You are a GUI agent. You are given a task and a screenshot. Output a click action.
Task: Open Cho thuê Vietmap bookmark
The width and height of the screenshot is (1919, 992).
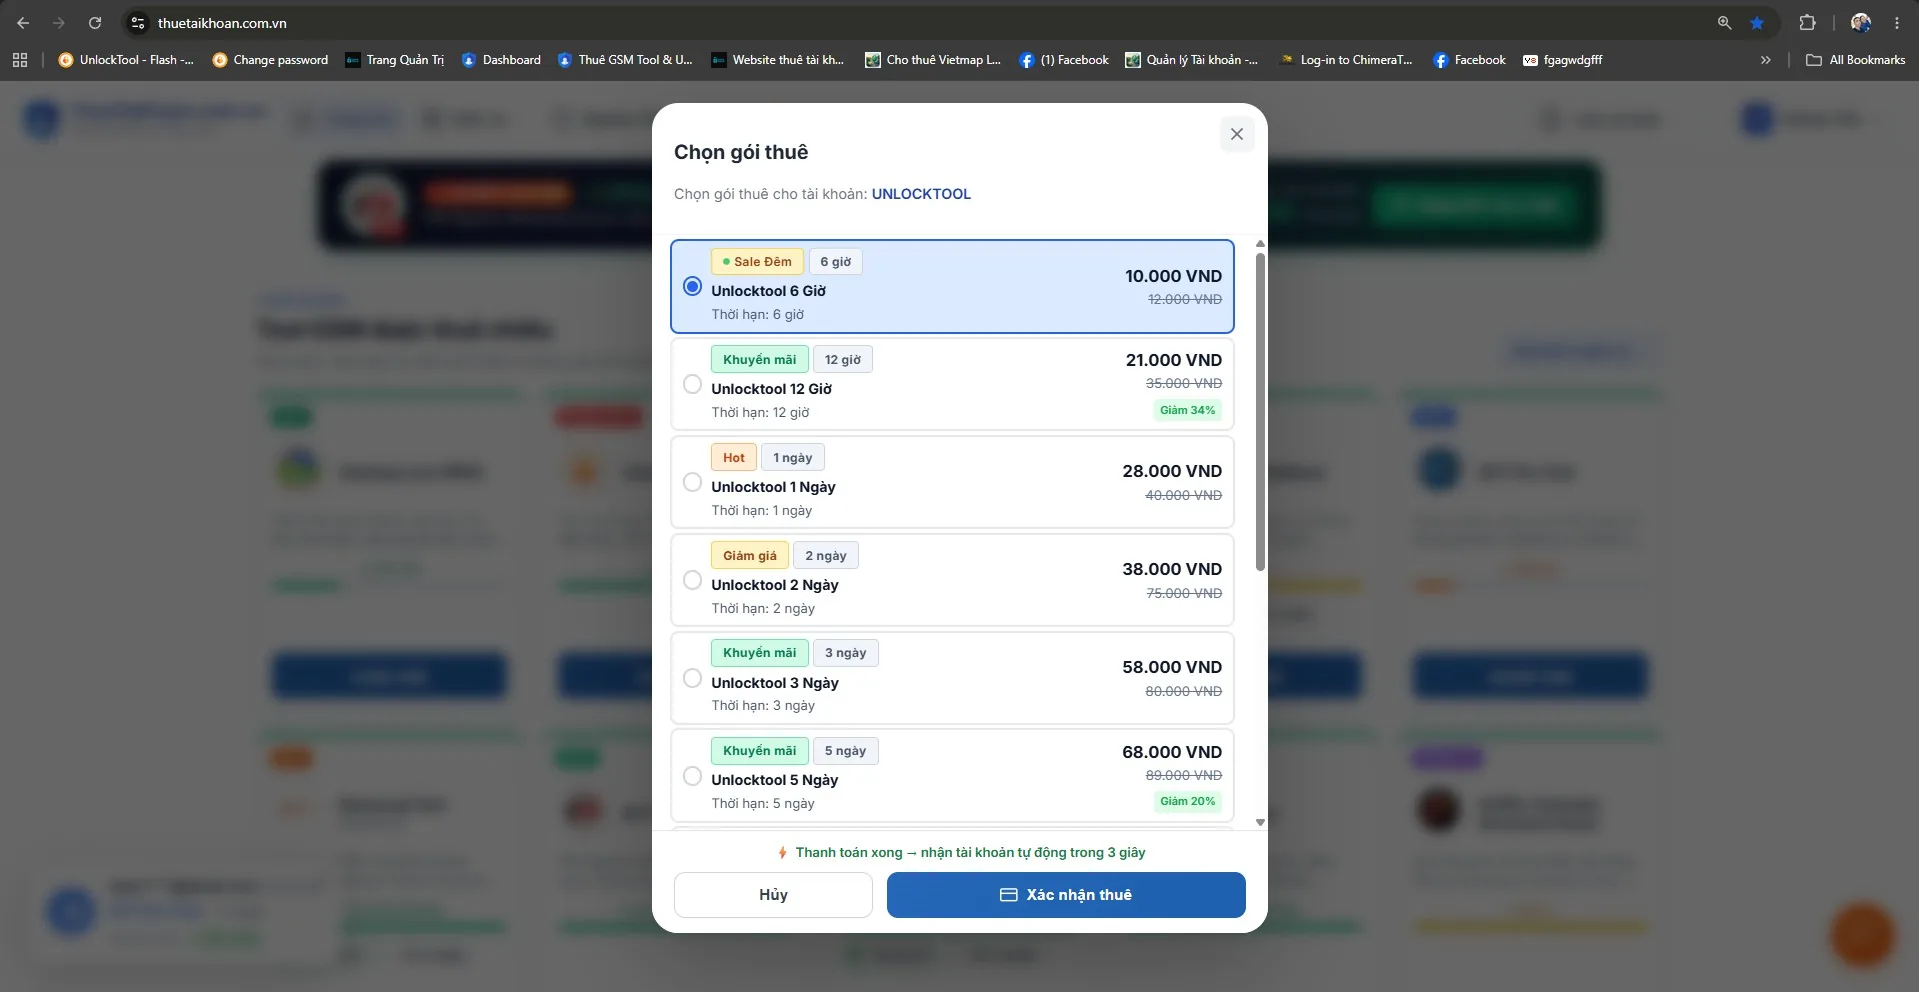933,60
